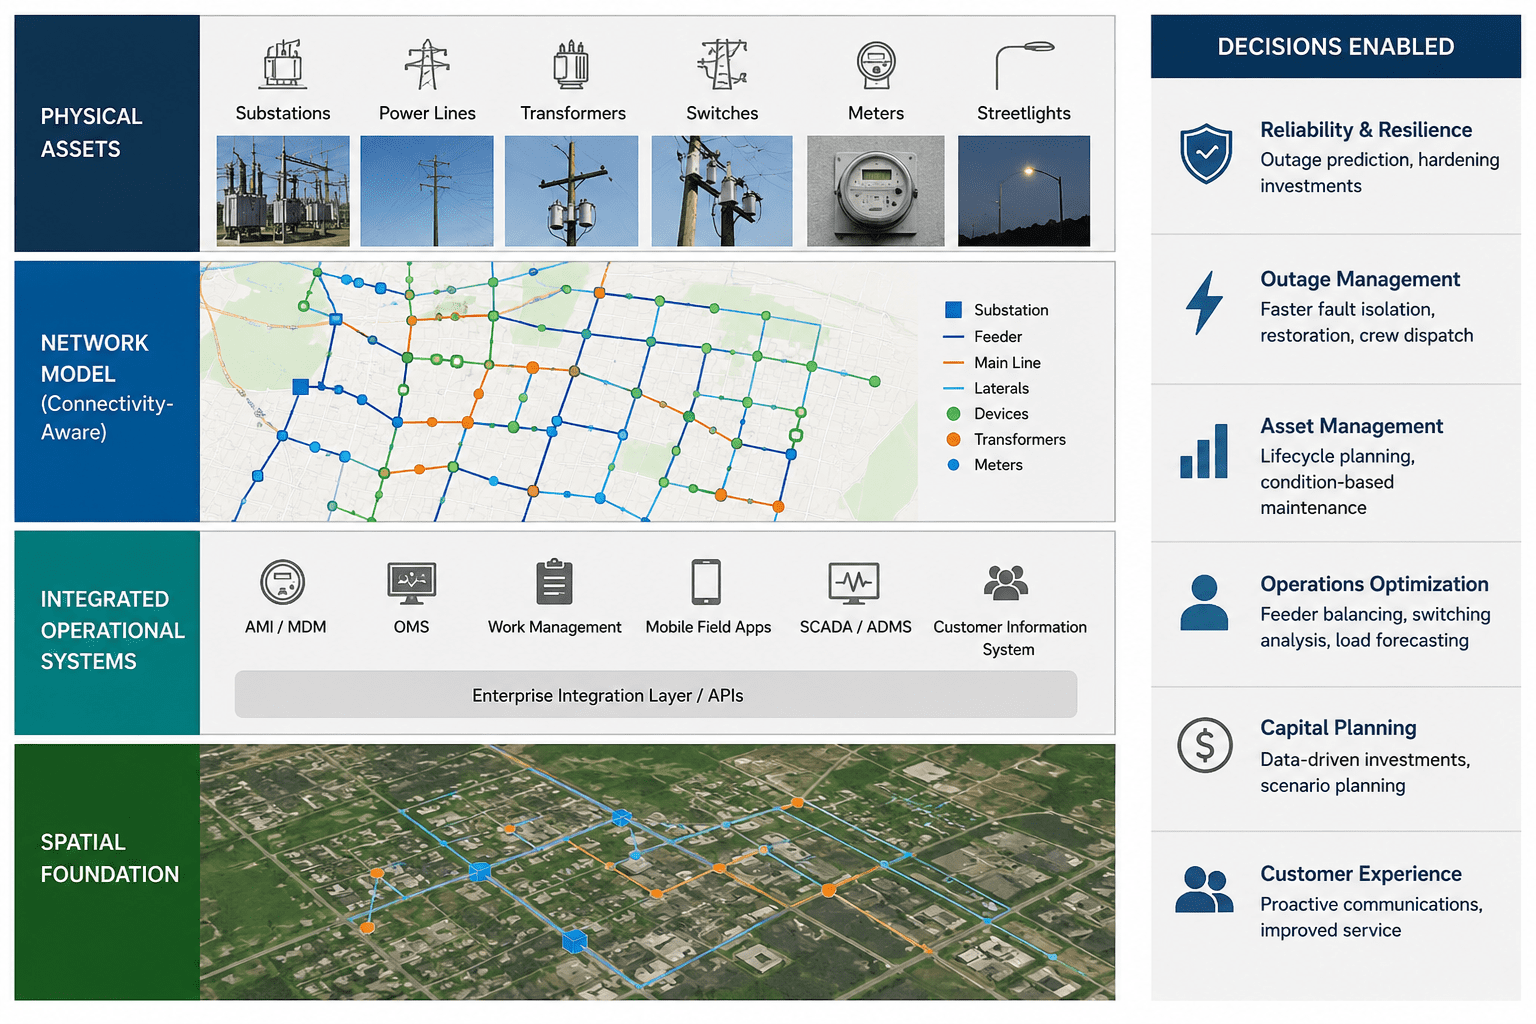Click the blue Substation legend square
The image size is (1536, 1024).
954,310
